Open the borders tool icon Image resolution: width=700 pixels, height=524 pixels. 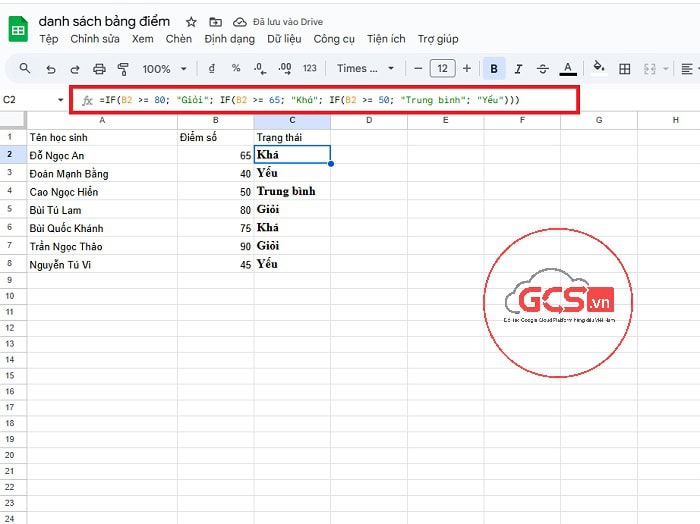(x=625, y=69)
